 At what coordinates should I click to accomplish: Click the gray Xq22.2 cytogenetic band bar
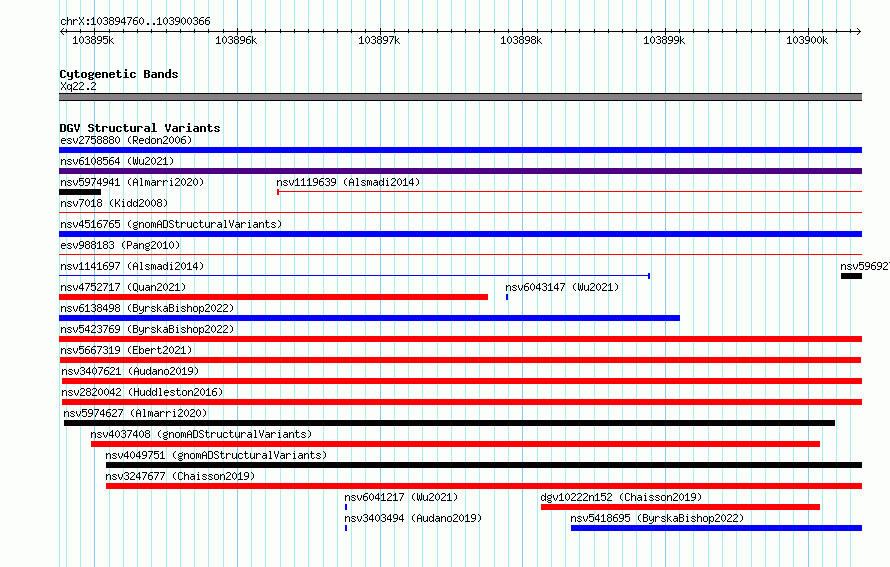click(460, 97)
